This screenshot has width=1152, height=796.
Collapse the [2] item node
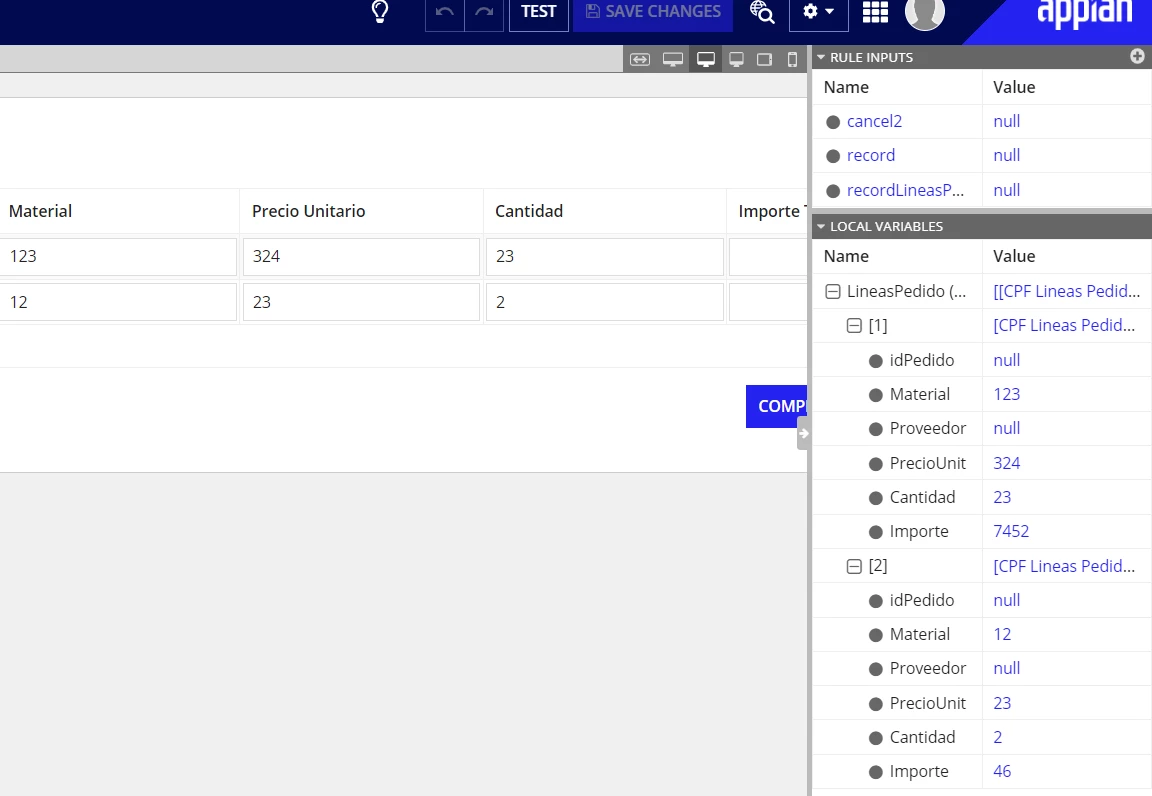click(854, 567)
